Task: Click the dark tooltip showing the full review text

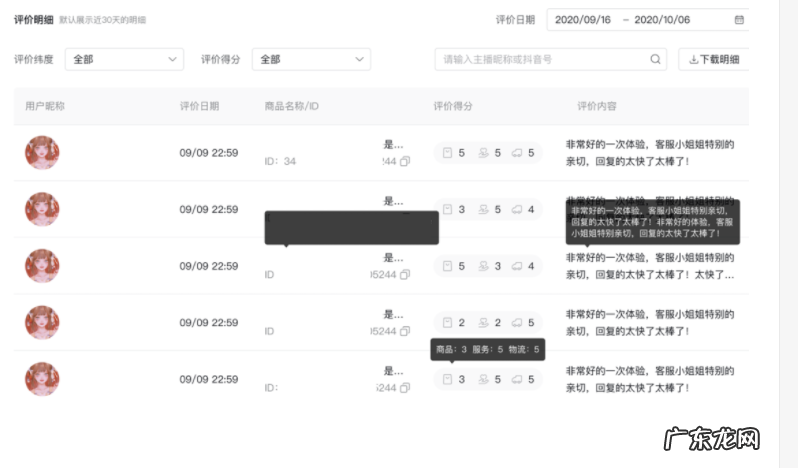Action: [x=652, y=222]
